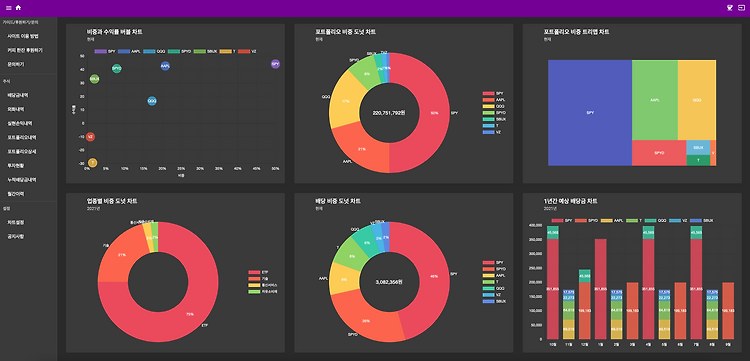The image size is (750, 361).
Task: Click 21% AAPL slice of portfolio donut
Action: click(x=362, y=149)
